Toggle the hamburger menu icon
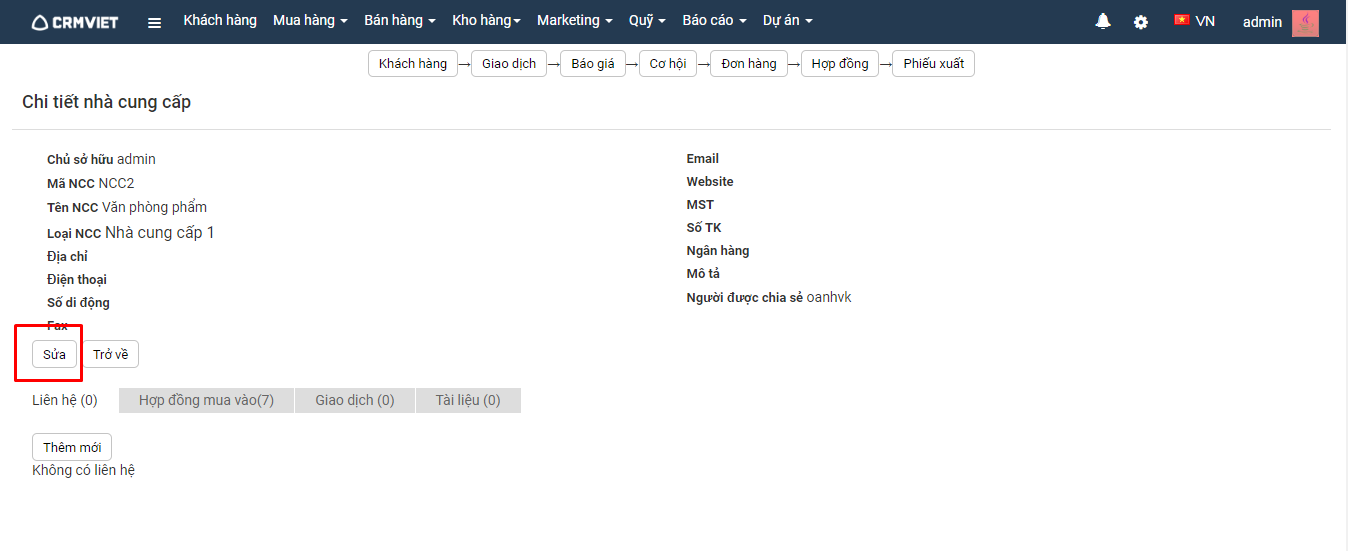Screen dimensions: 1348x551 click(154, 22)
